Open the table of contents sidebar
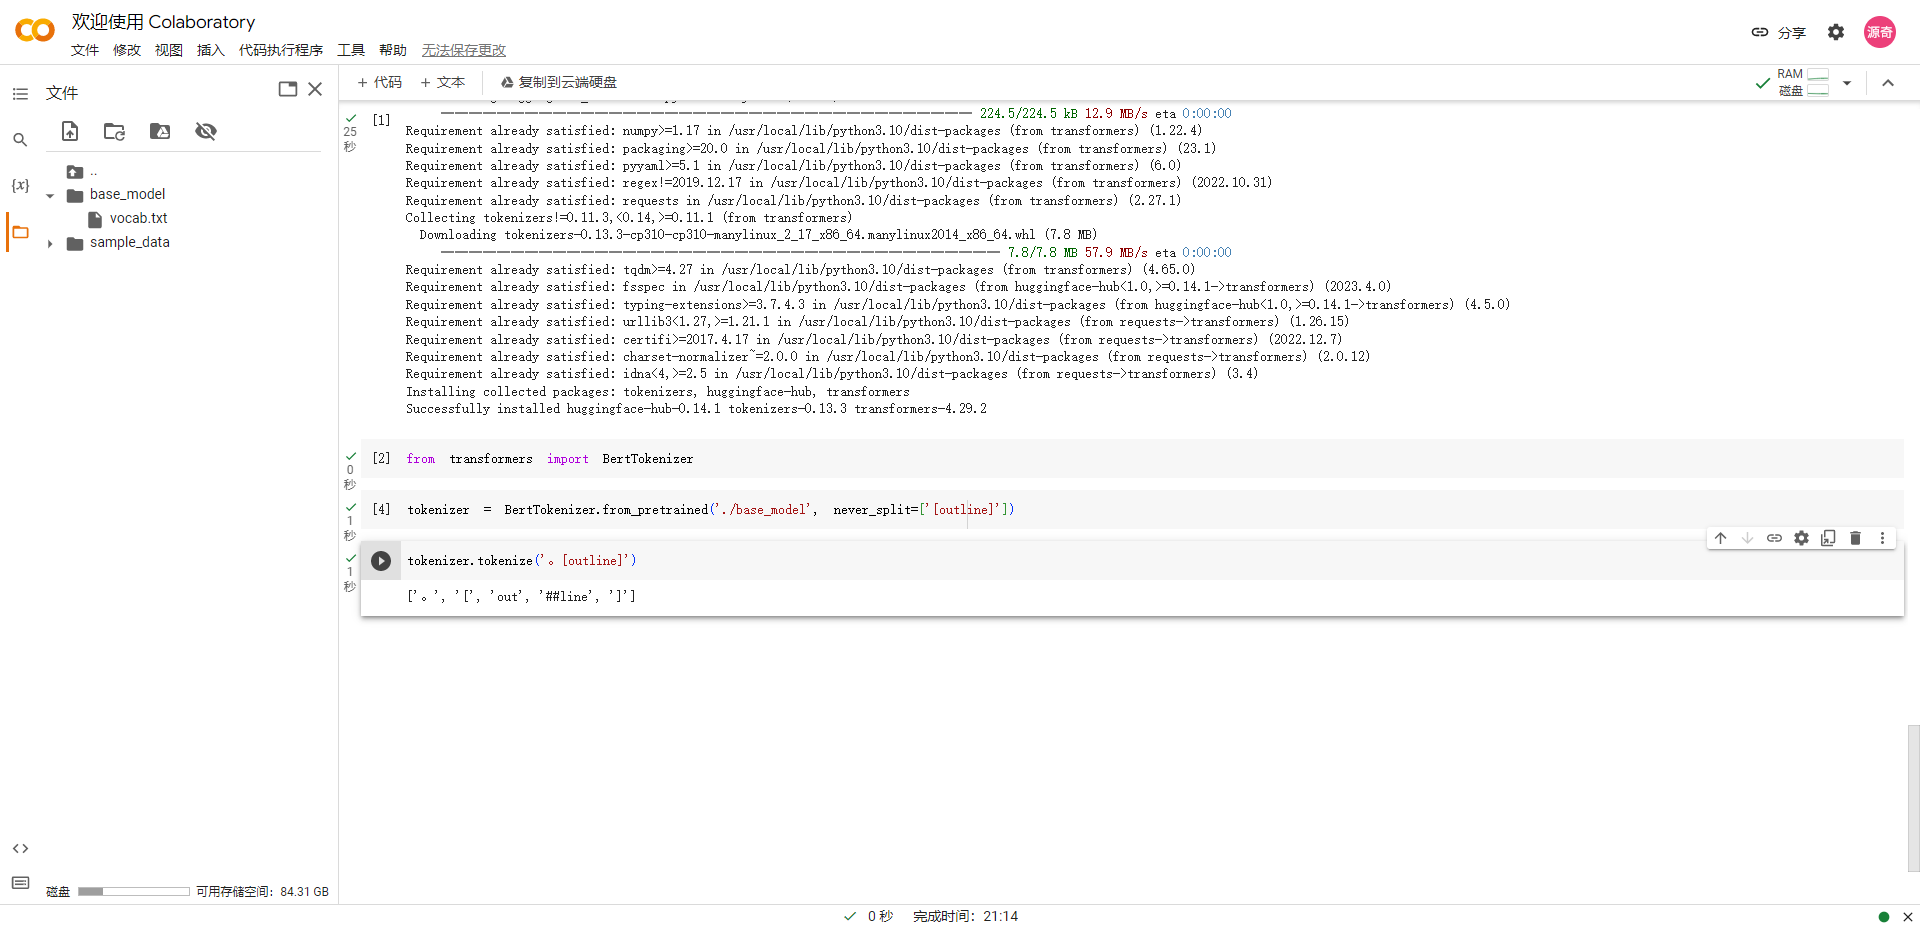This screenshot has height=929, width=1920. coord(20,93)
